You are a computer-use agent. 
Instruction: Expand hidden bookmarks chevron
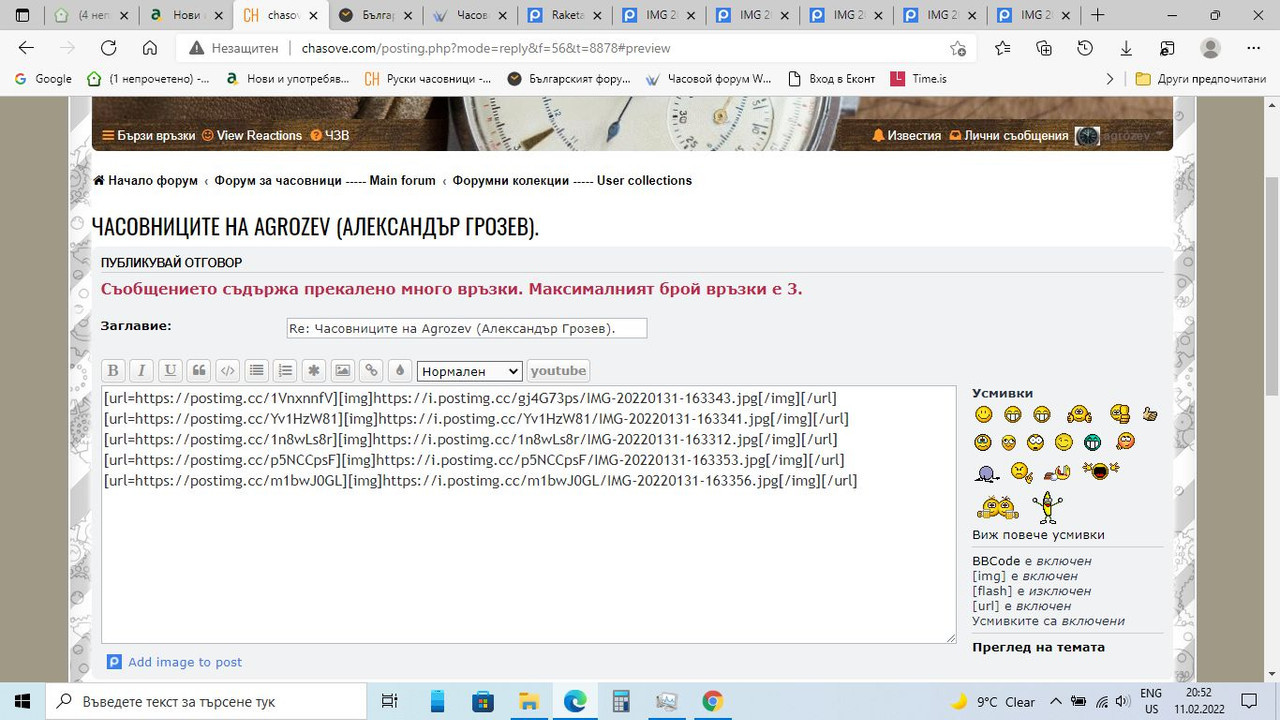[1110, 79]
